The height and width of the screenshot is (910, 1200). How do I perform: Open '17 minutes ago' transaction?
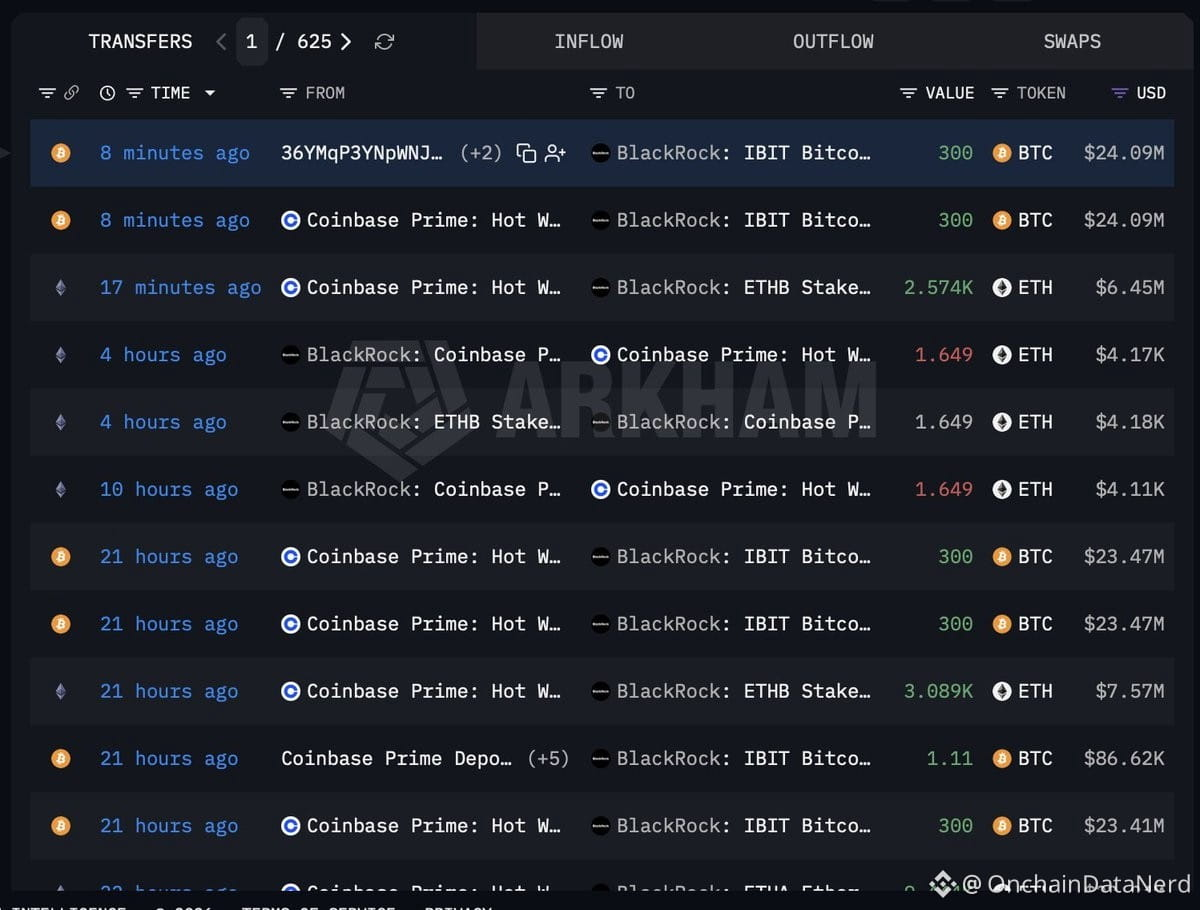tap(180, 288)
